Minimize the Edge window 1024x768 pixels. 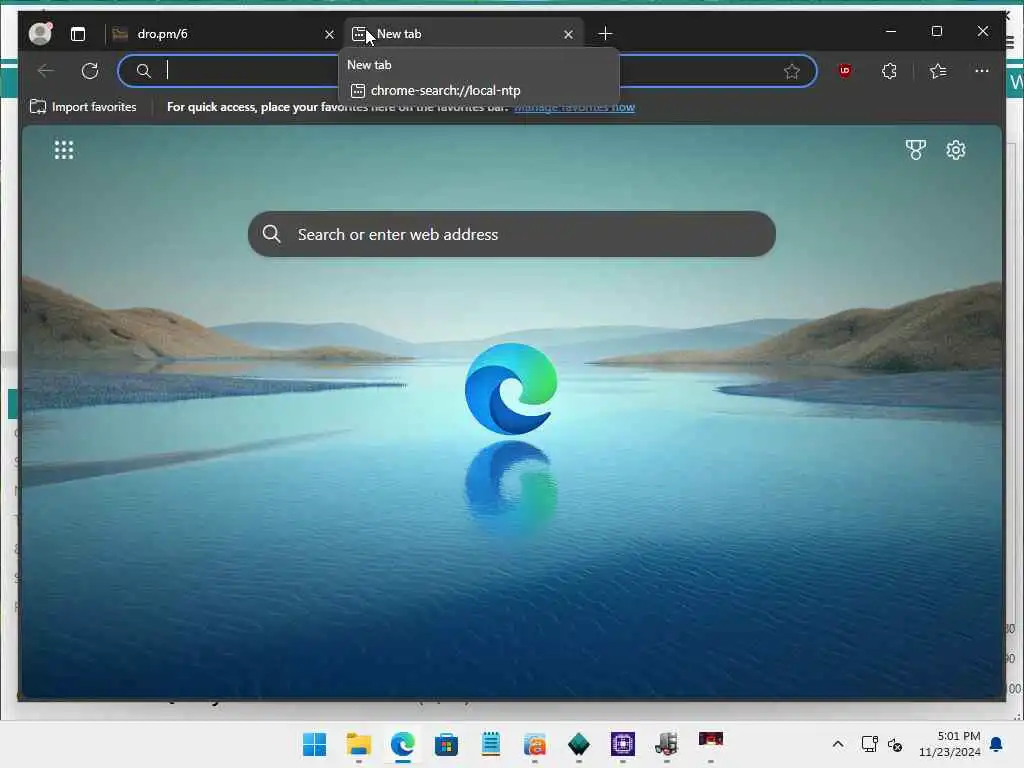[891, 31]
